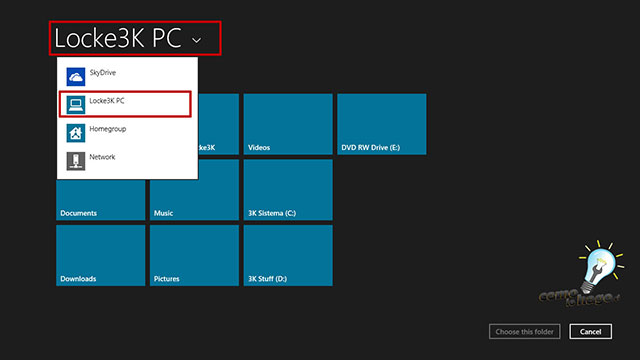Open the Downloads folder tile
Screen dimensions: 640x360
tap(100, 256)
